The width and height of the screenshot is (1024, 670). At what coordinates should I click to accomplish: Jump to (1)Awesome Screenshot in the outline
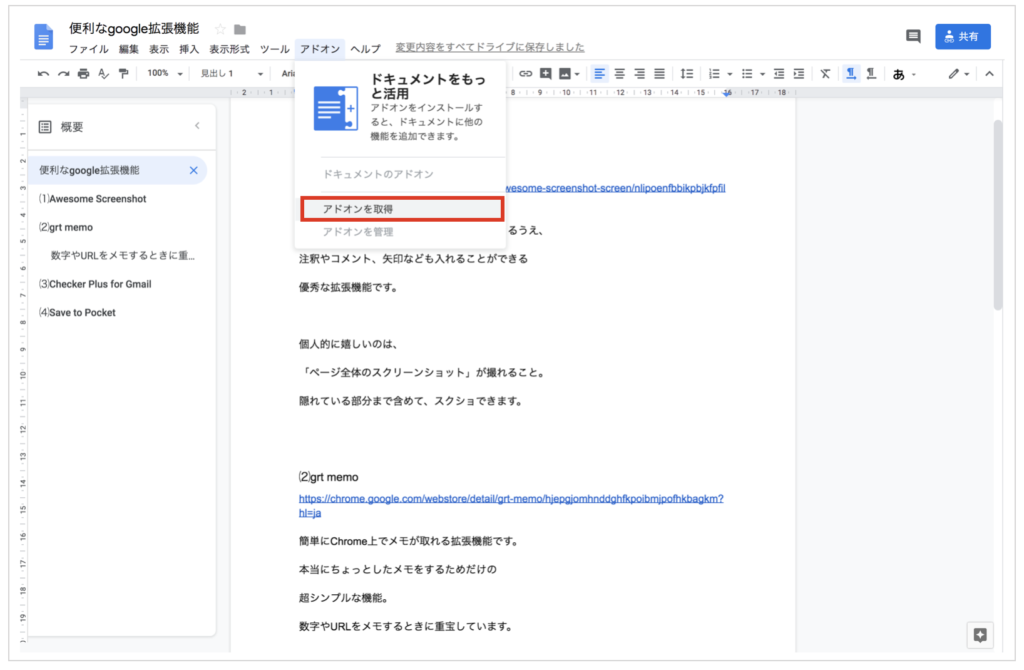[x=93, y=199]
